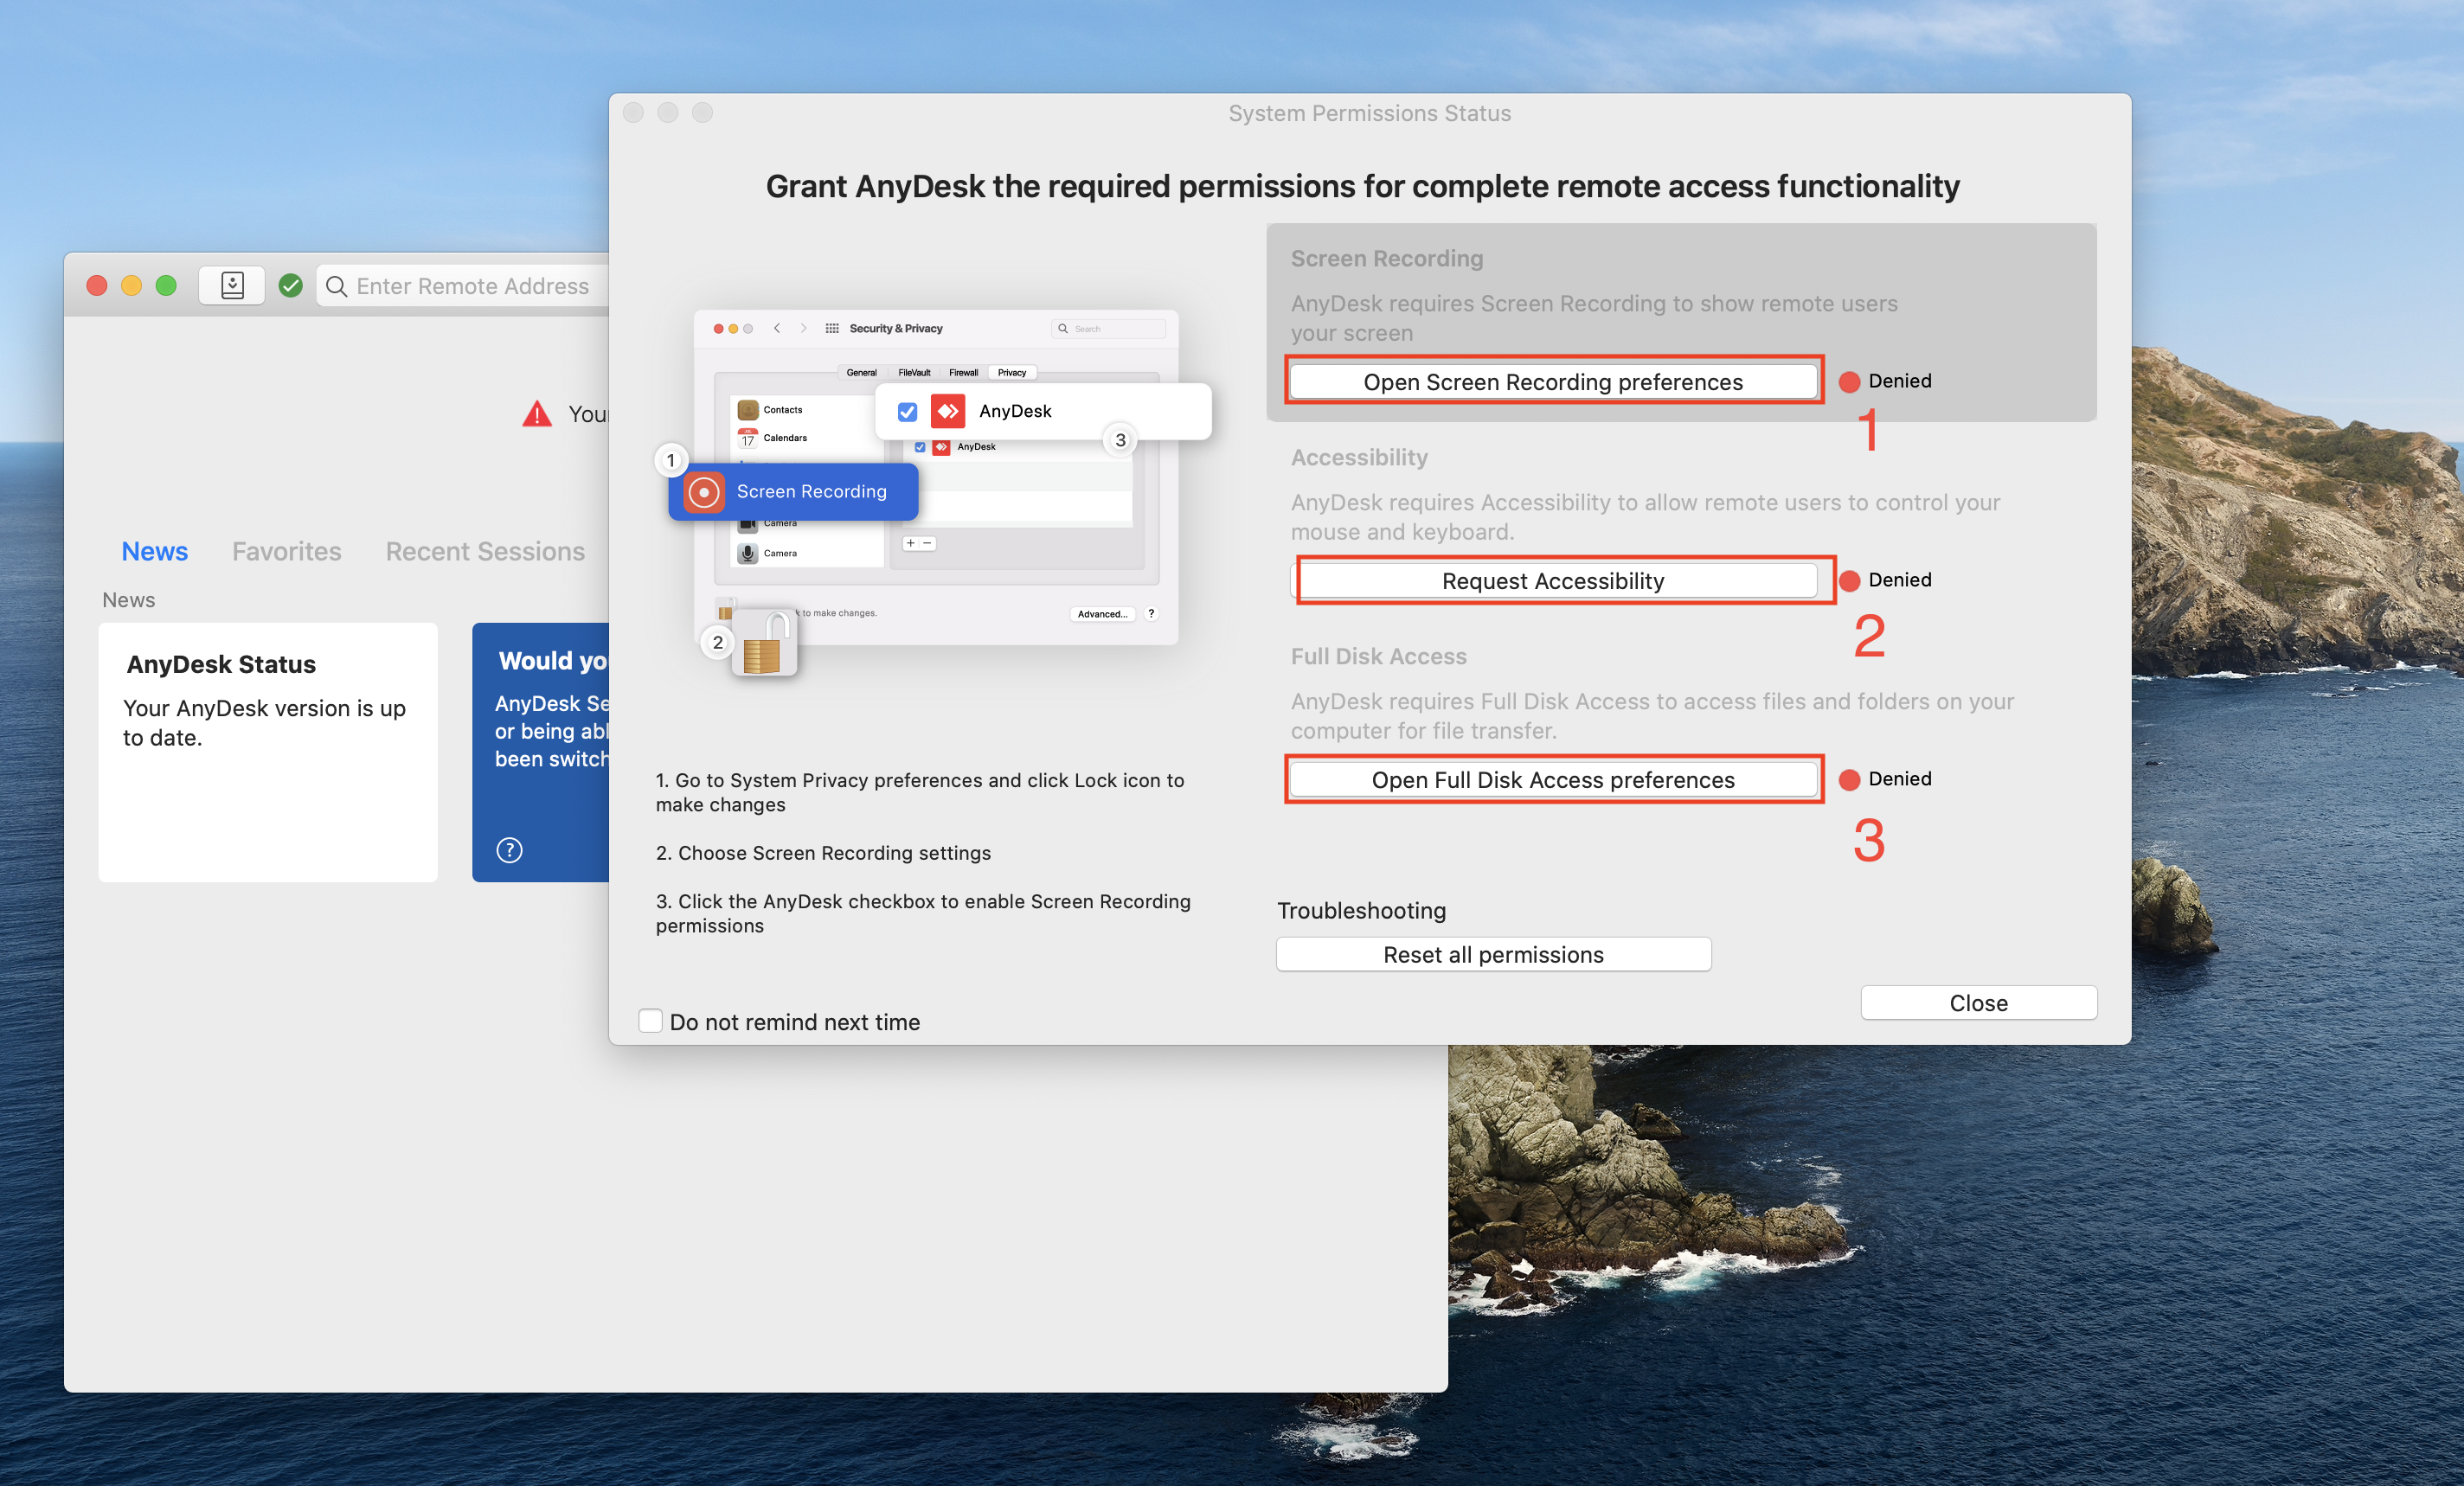The image size is (2464, 1486).
Task: Click the 'Troubleshooting' label
Action: tap(1361, 910)
